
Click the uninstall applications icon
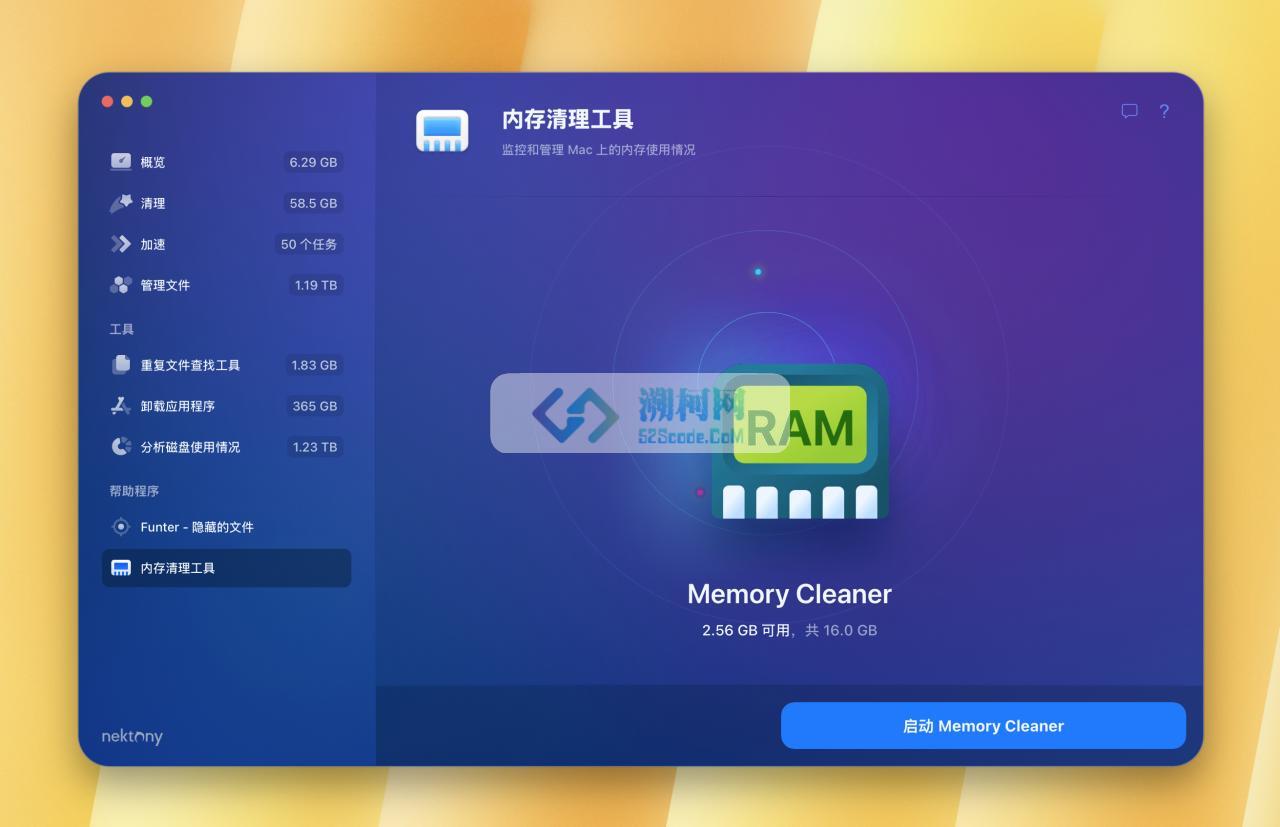click(121, 406)
